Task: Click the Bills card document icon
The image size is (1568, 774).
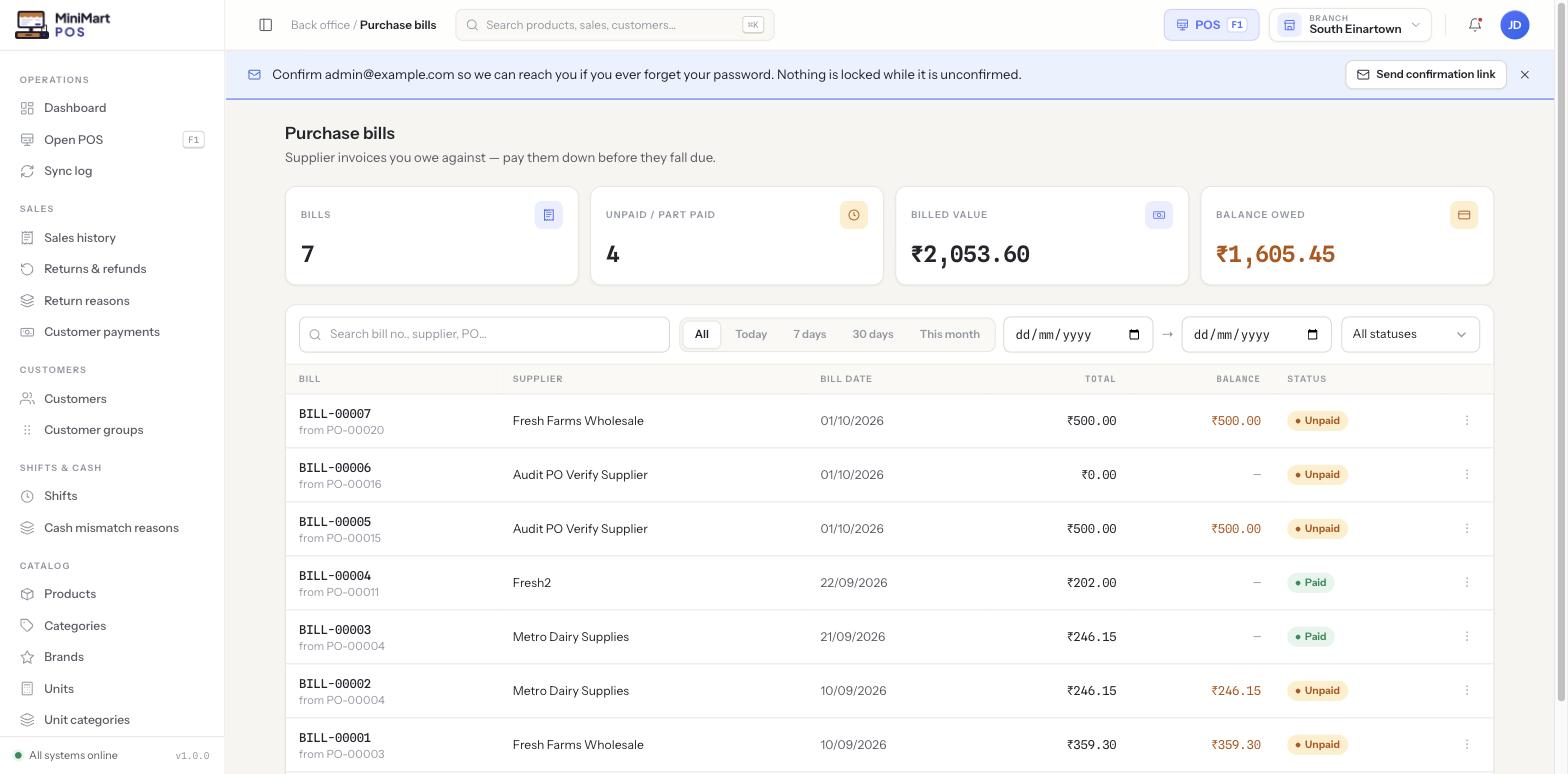Action: [549, 215]
